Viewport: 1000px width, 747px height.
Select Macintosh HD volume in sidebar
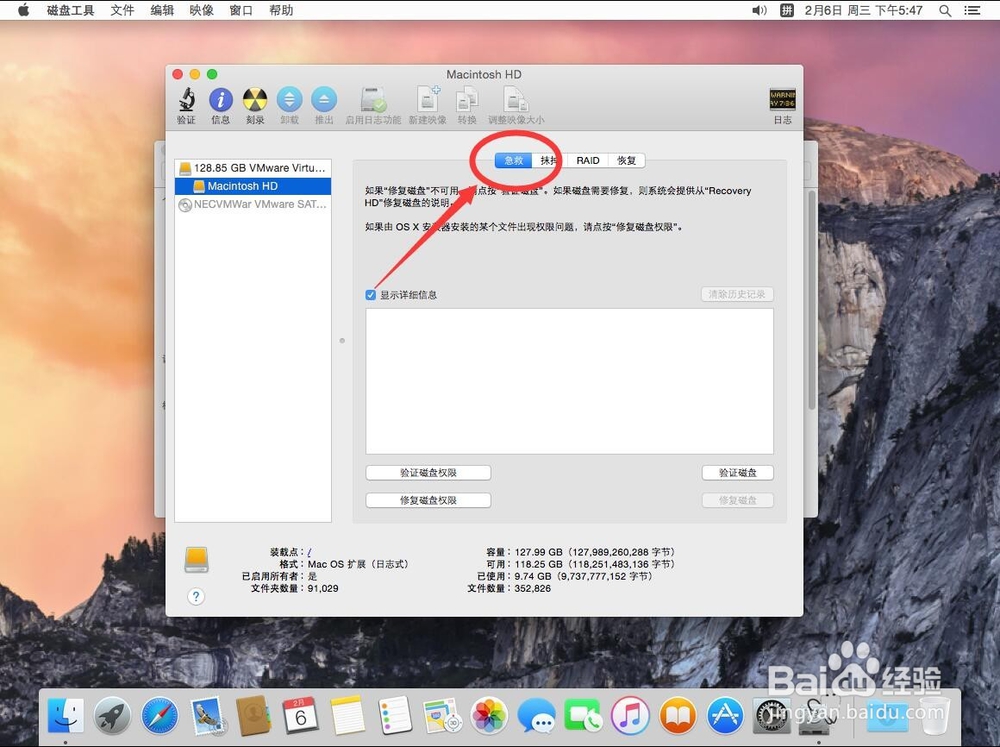coord(253,186)
